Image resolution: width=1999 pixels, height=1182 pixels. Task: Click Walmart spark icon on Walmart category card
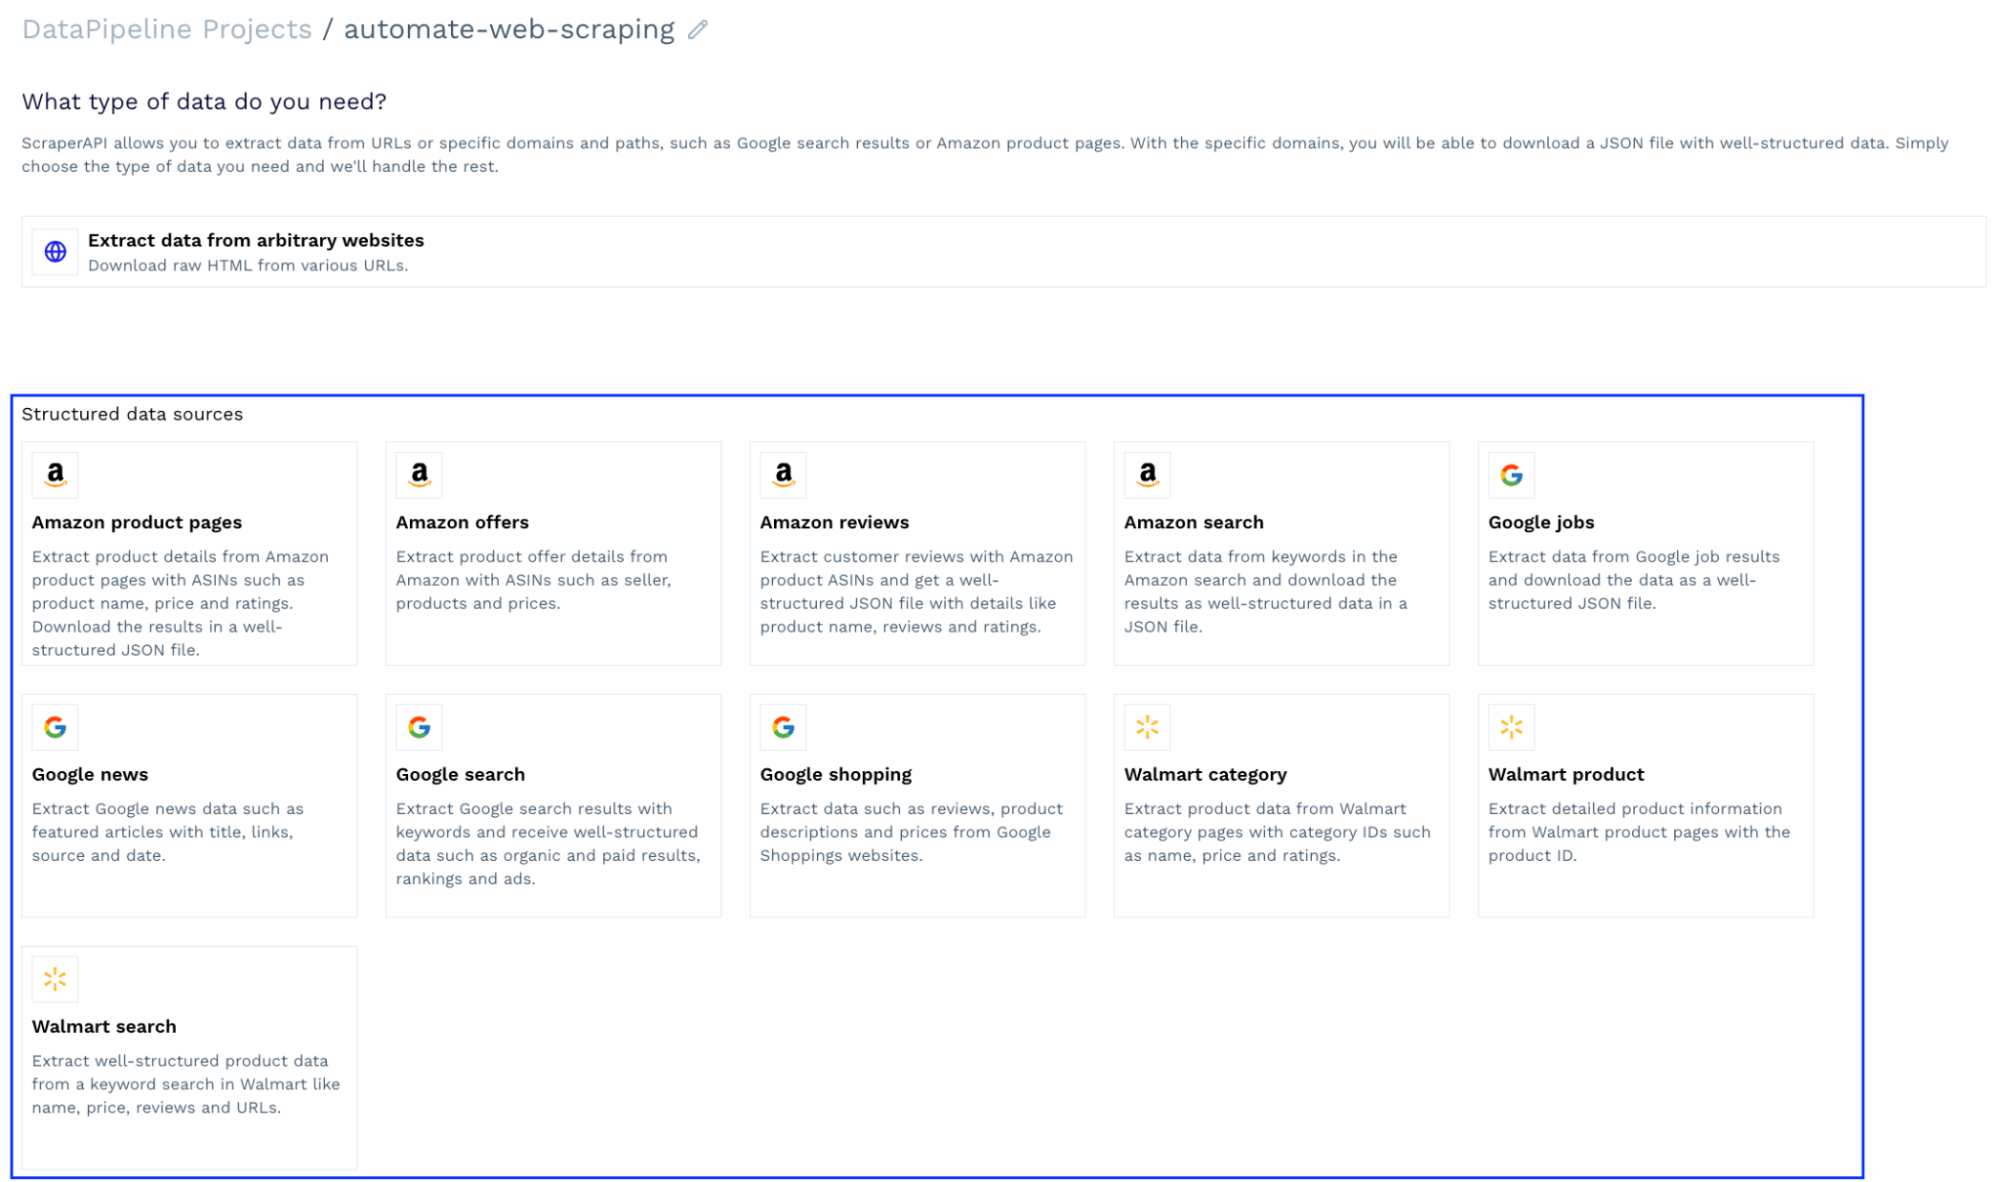1147,727
